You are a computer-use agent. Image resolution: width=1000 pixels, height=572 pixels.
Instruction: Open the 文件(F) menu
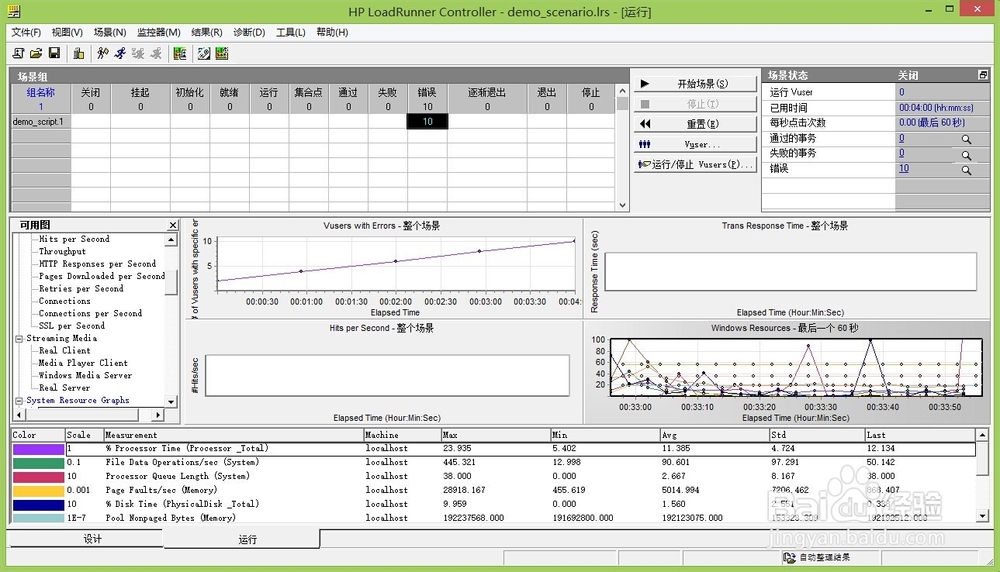tap(26, 32)
